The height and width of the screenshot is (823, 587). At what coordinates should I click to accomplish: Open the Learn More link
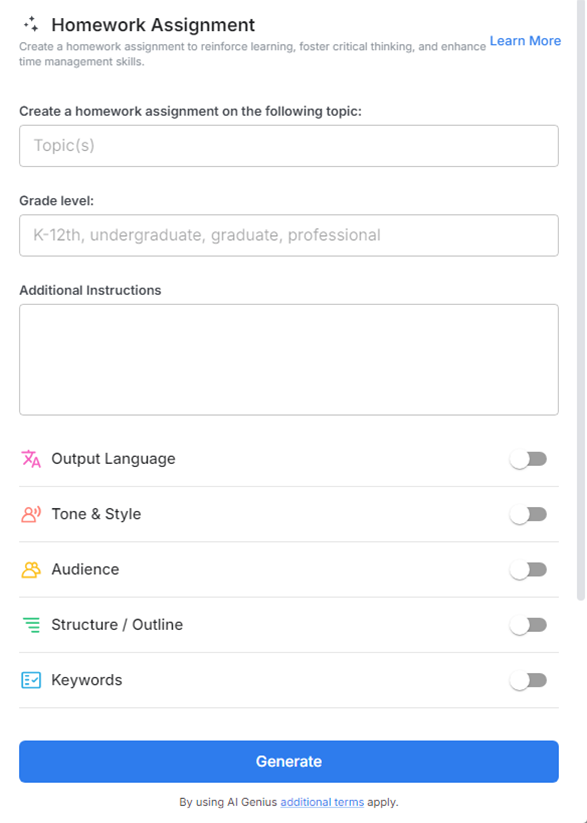click(x=525, y=41)
